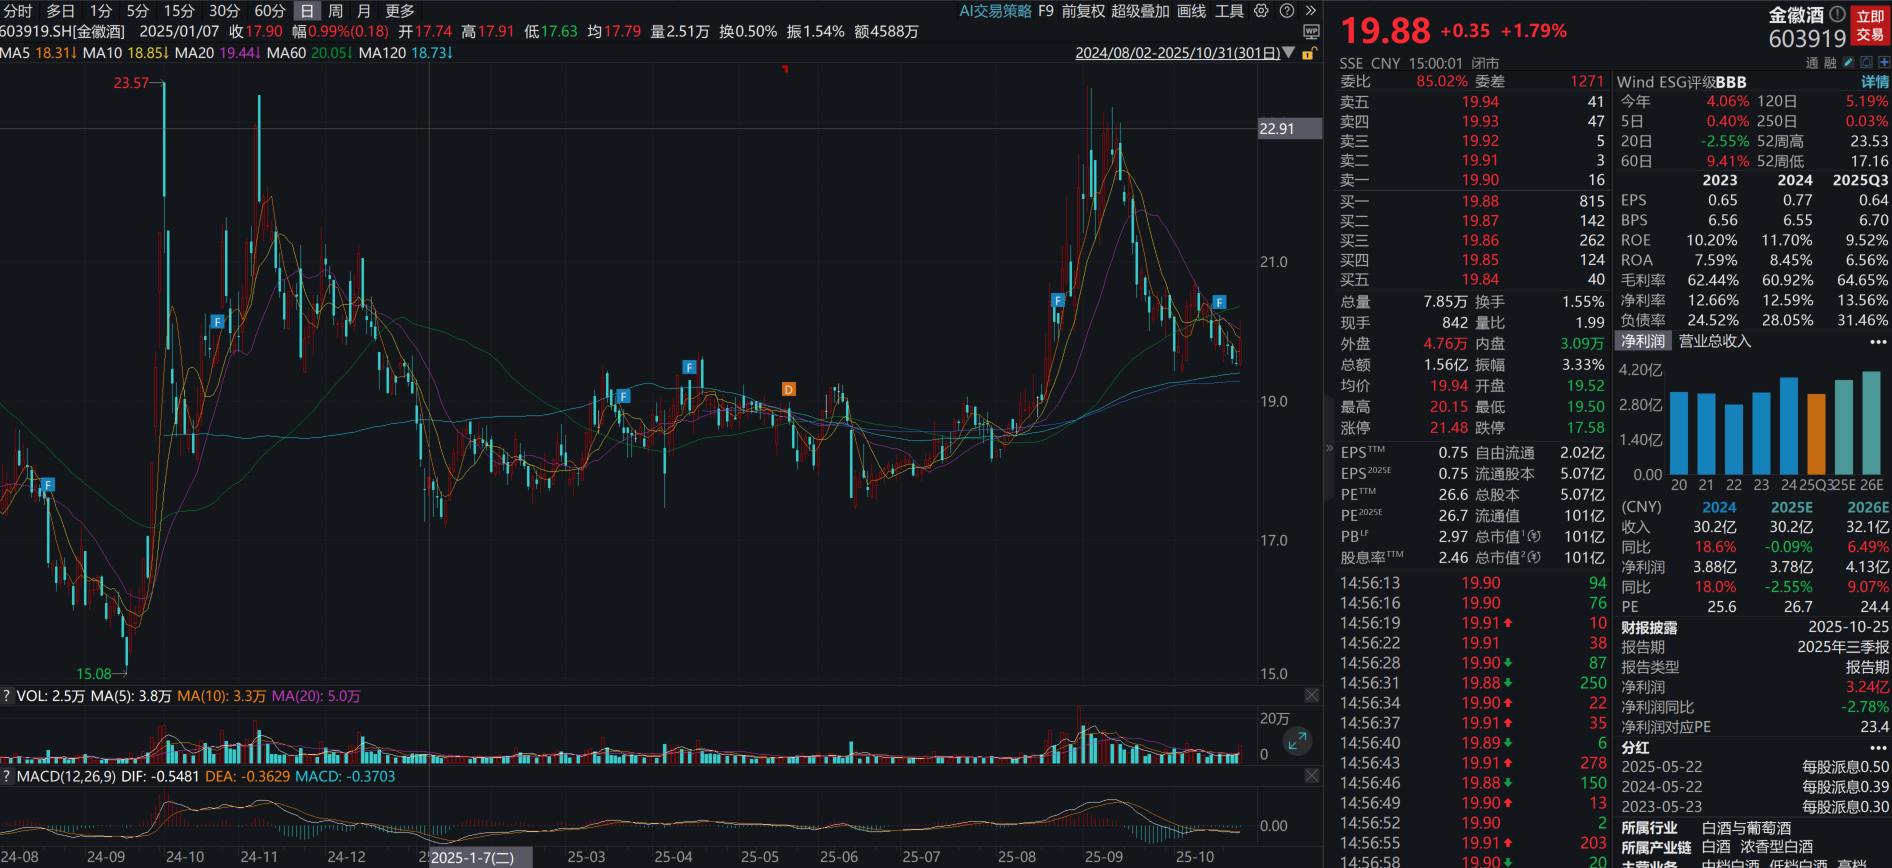
Task: Open the date range dropdown arrow
Action: pyautogui.click(x=1288, y=53)
